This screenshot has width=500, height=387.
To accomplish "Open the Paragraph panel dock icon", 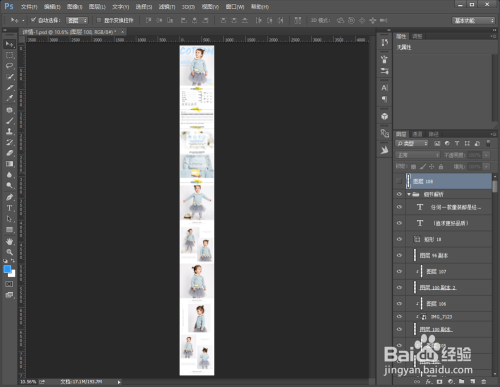I will pyautogui.click(x=385, y=99).
